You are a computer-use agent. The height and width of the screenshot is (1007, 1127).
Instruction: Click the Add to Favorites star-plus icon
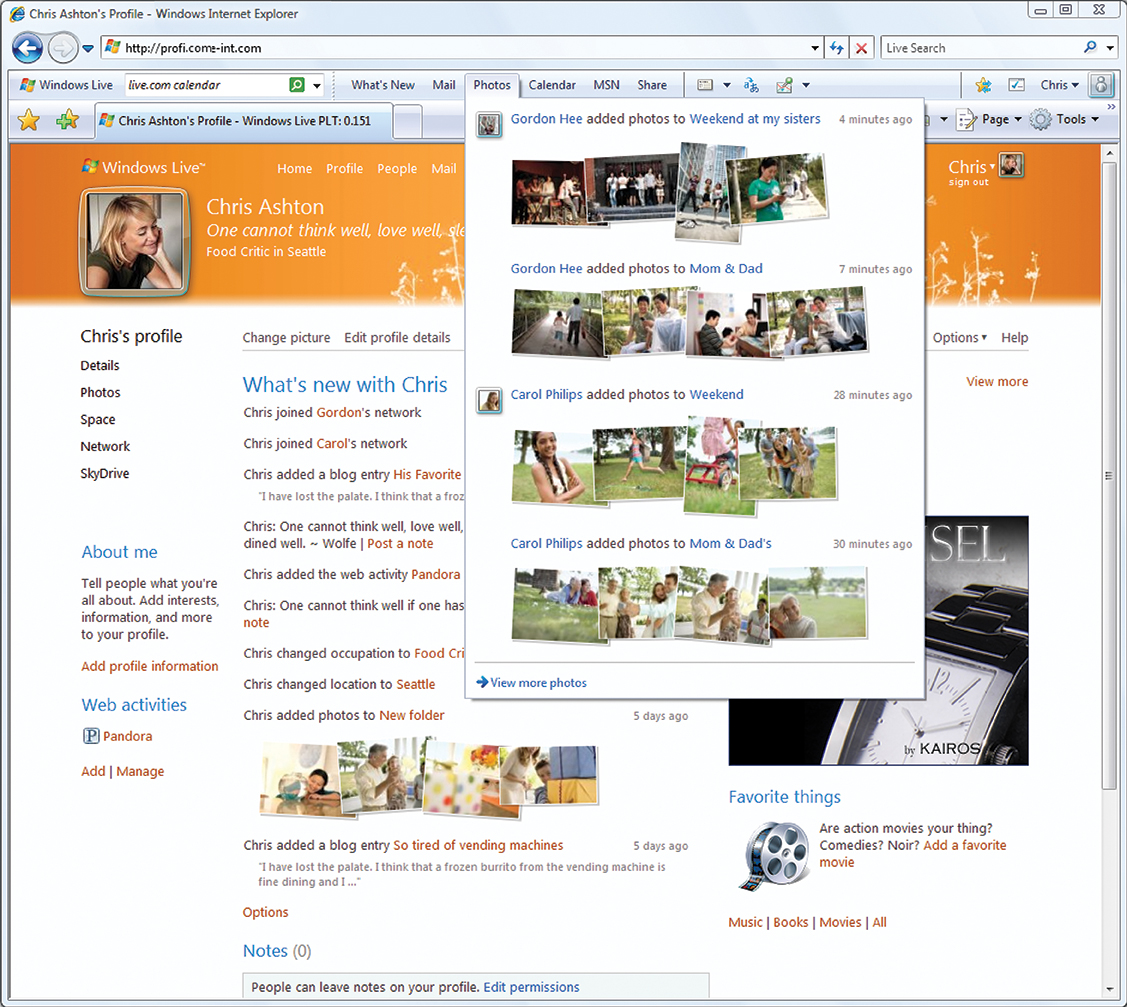68,119
